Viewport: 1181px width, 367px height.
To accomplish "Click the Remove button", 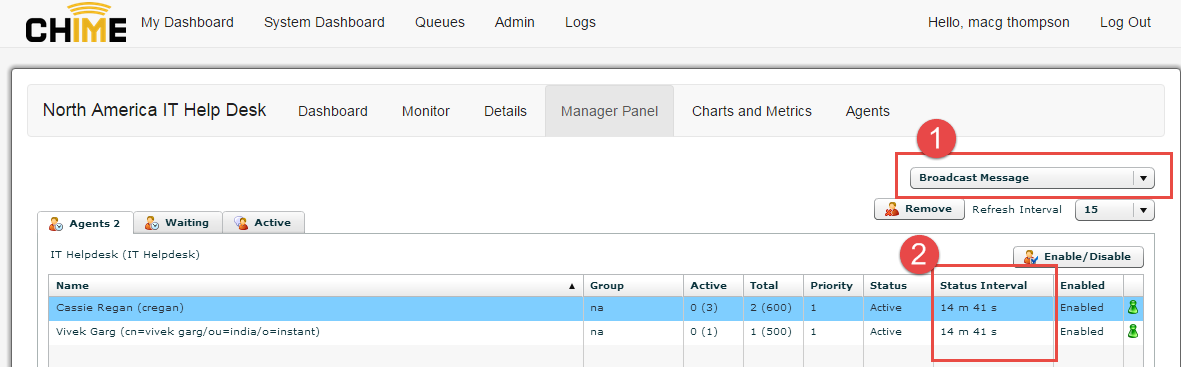I will (919, 209).
